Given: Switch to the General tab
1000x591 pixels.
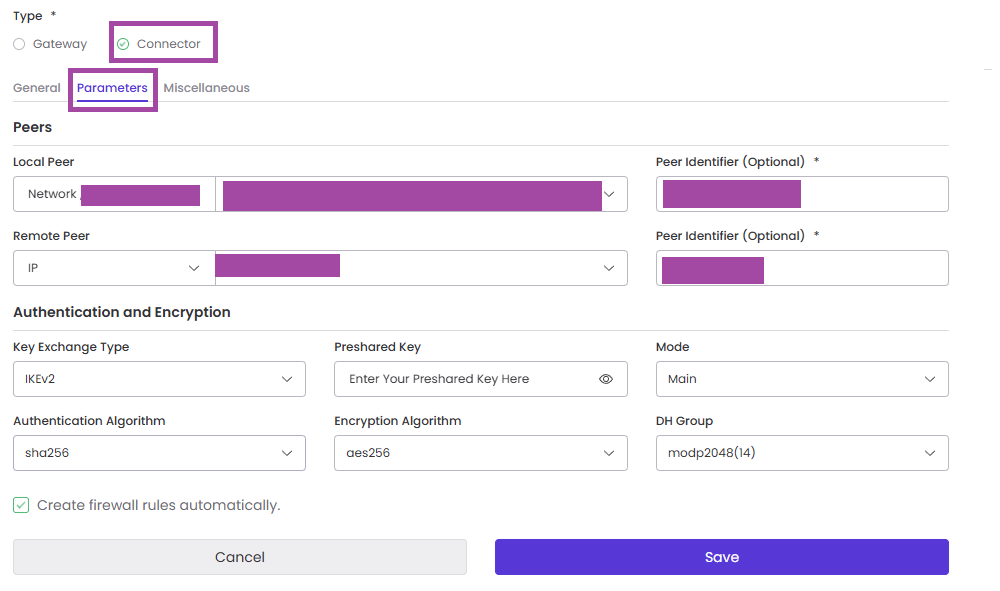Looking at the screenshot, I should coord(36,88).
